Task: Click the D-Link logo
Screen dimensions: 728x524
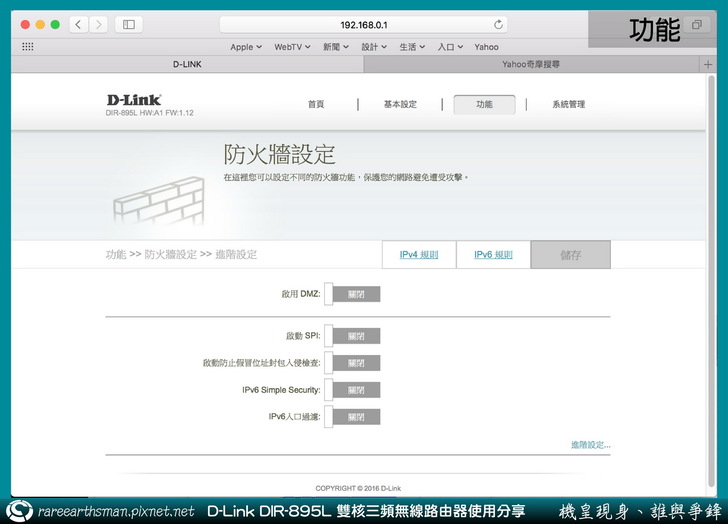Action: click(134, 100)
